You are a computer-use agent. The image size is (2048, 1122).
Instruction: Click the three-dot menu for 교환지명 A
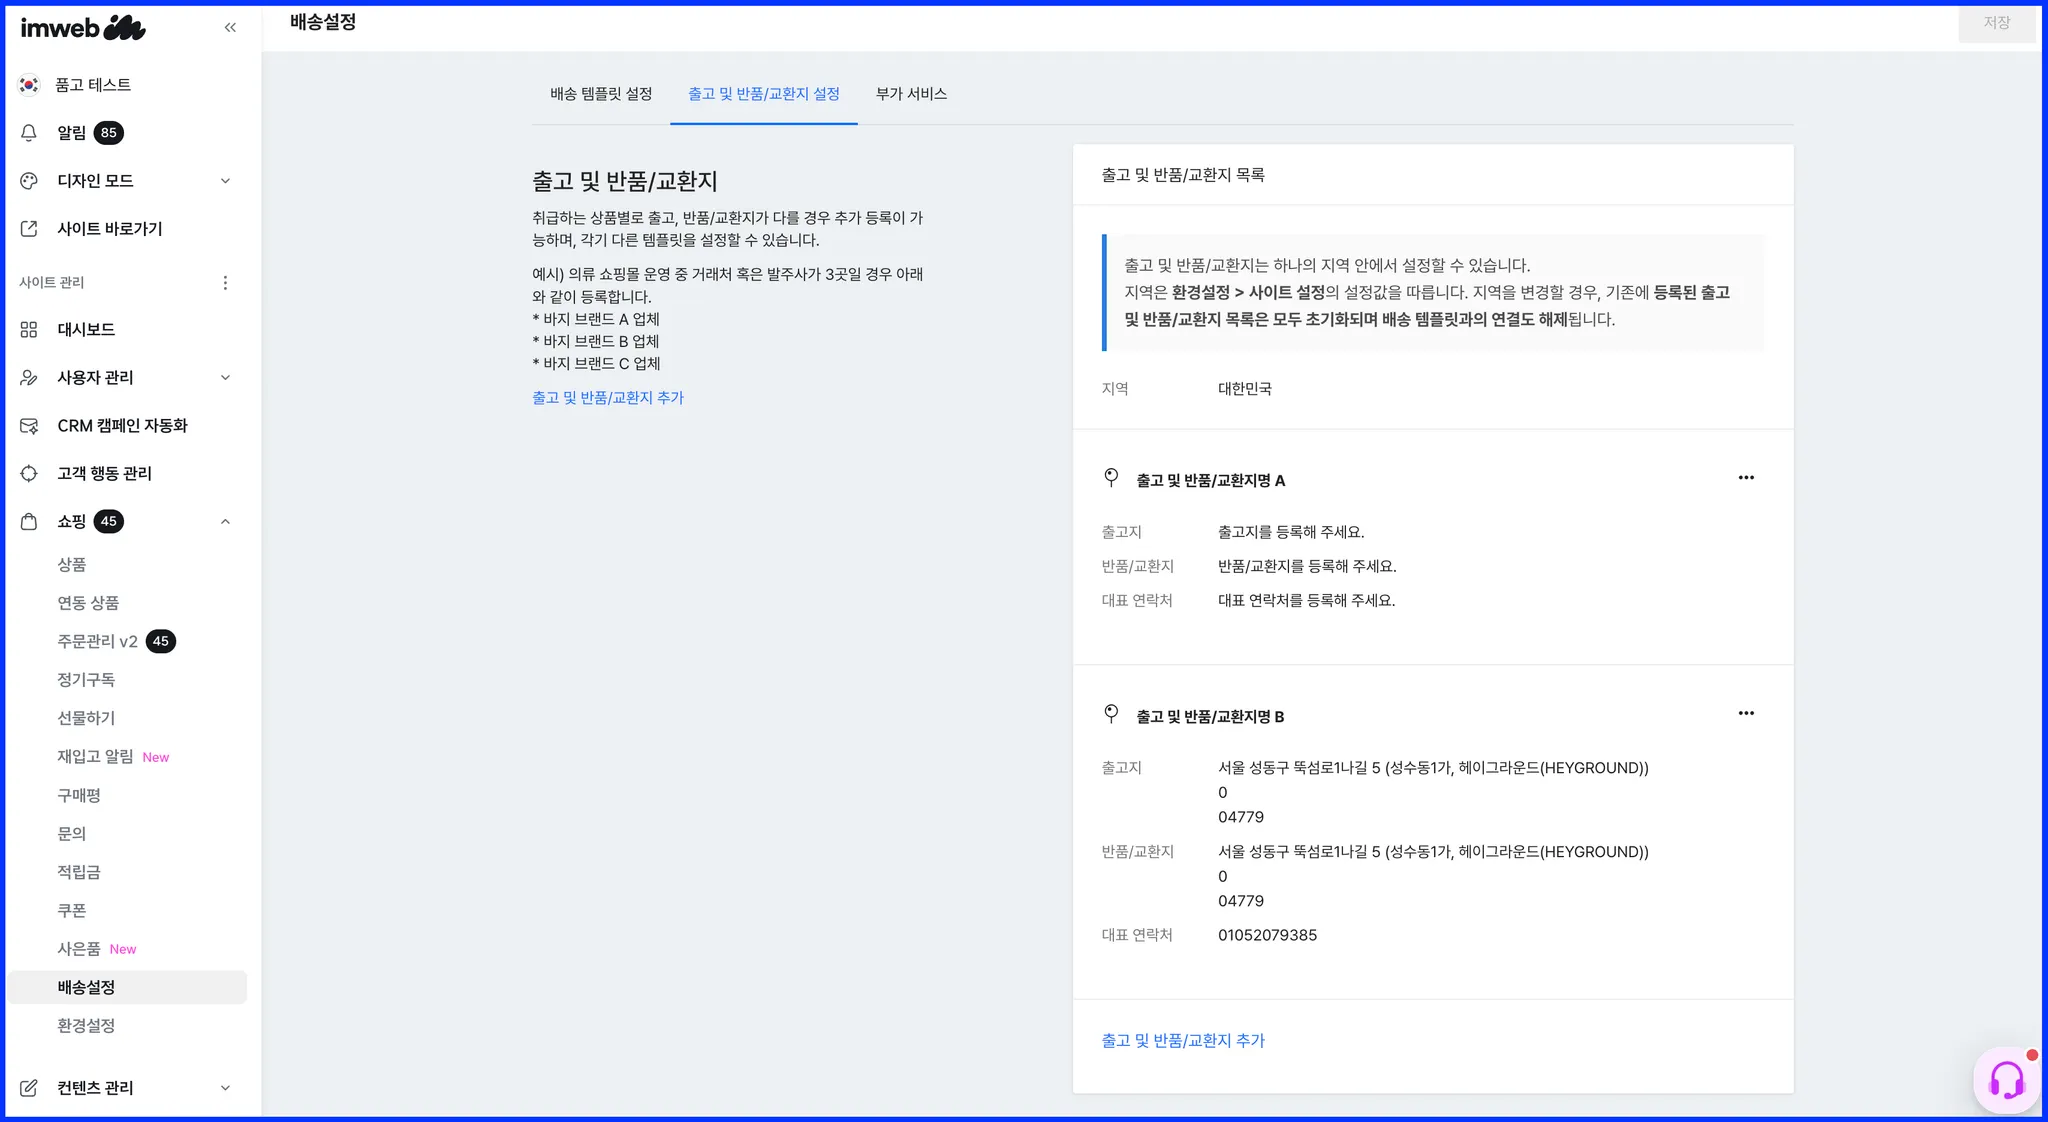pos(1746,478)
